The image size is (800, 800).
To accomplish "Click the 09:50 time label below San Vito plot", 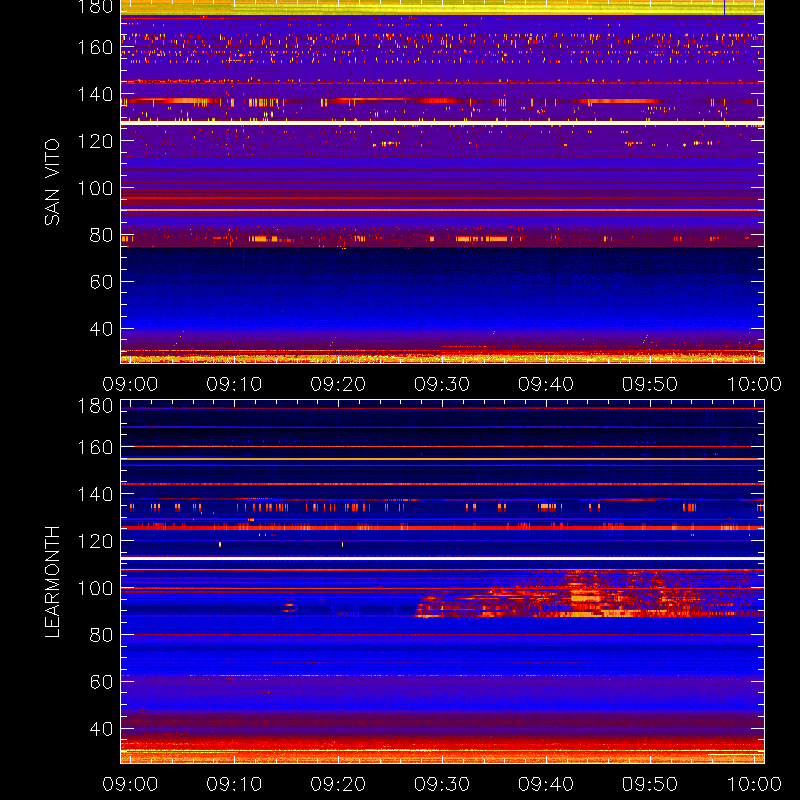I will (x=650, y=384).
